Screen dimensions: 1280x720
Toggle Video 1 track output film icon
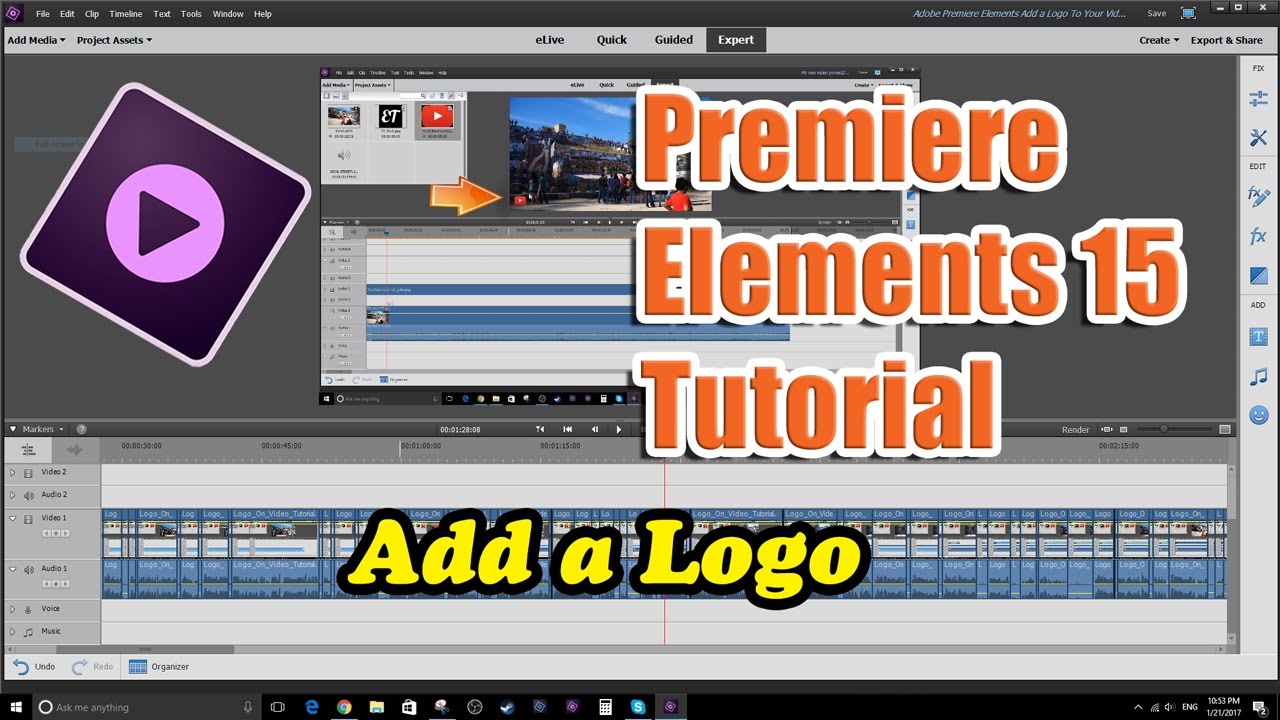tap(28, 519)
